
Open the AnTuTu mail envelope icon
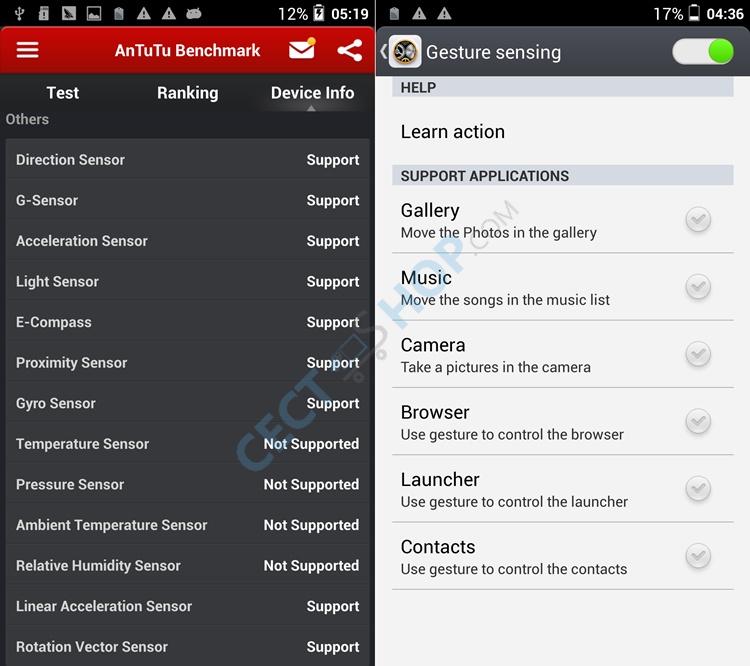coord(302,49)
